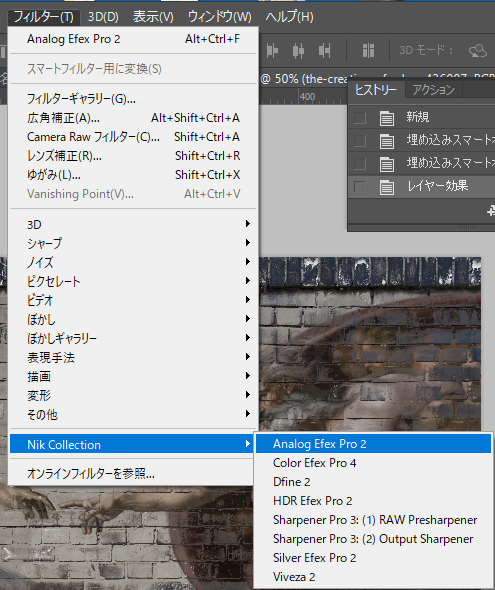
Task: Toggle history brush source for second 埋め込みスマート row
Action: pyautogui.click(x=360, y=164)
